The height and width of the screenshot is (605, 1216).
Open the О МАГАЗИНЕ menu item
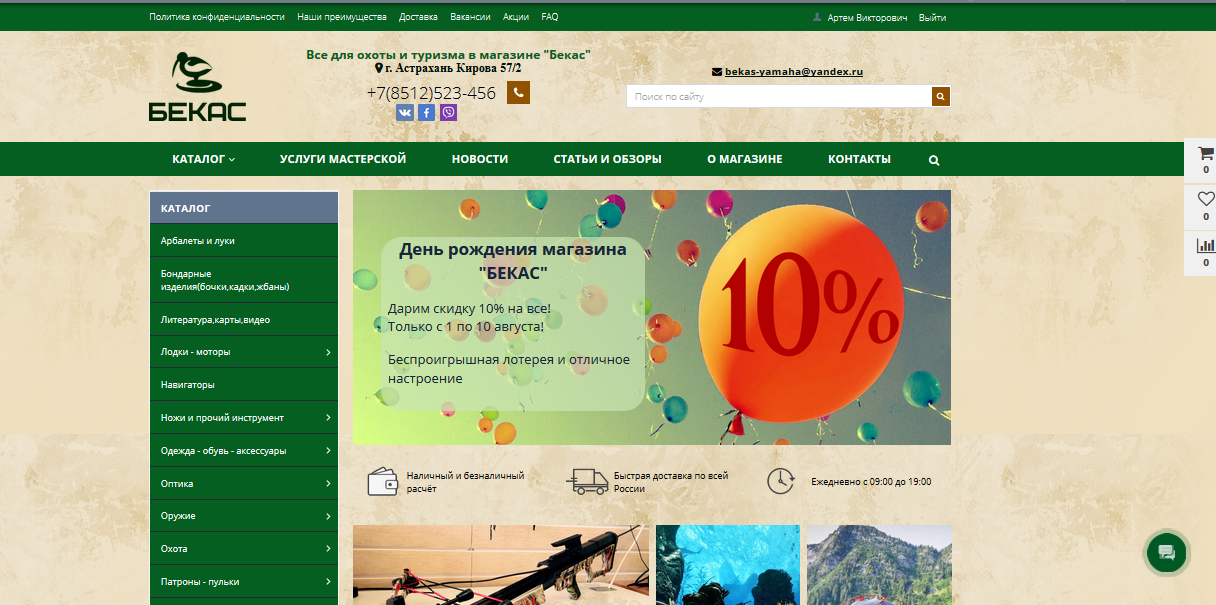745,159
